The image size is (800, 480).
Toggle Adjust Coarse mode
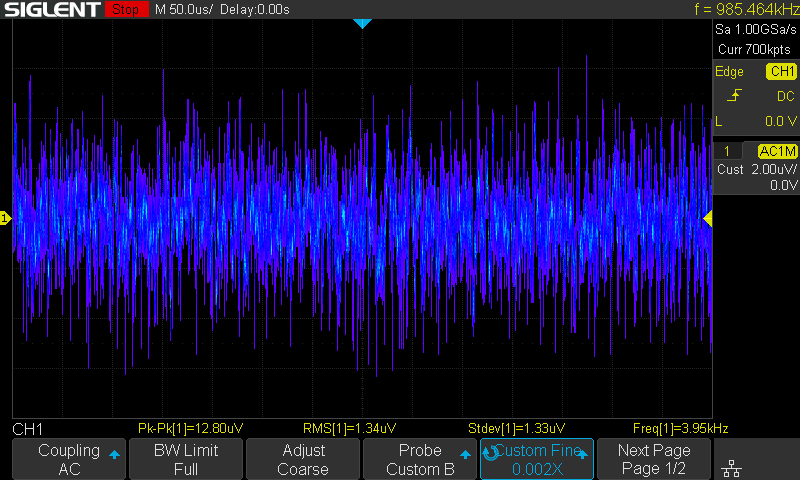point(302,459)
